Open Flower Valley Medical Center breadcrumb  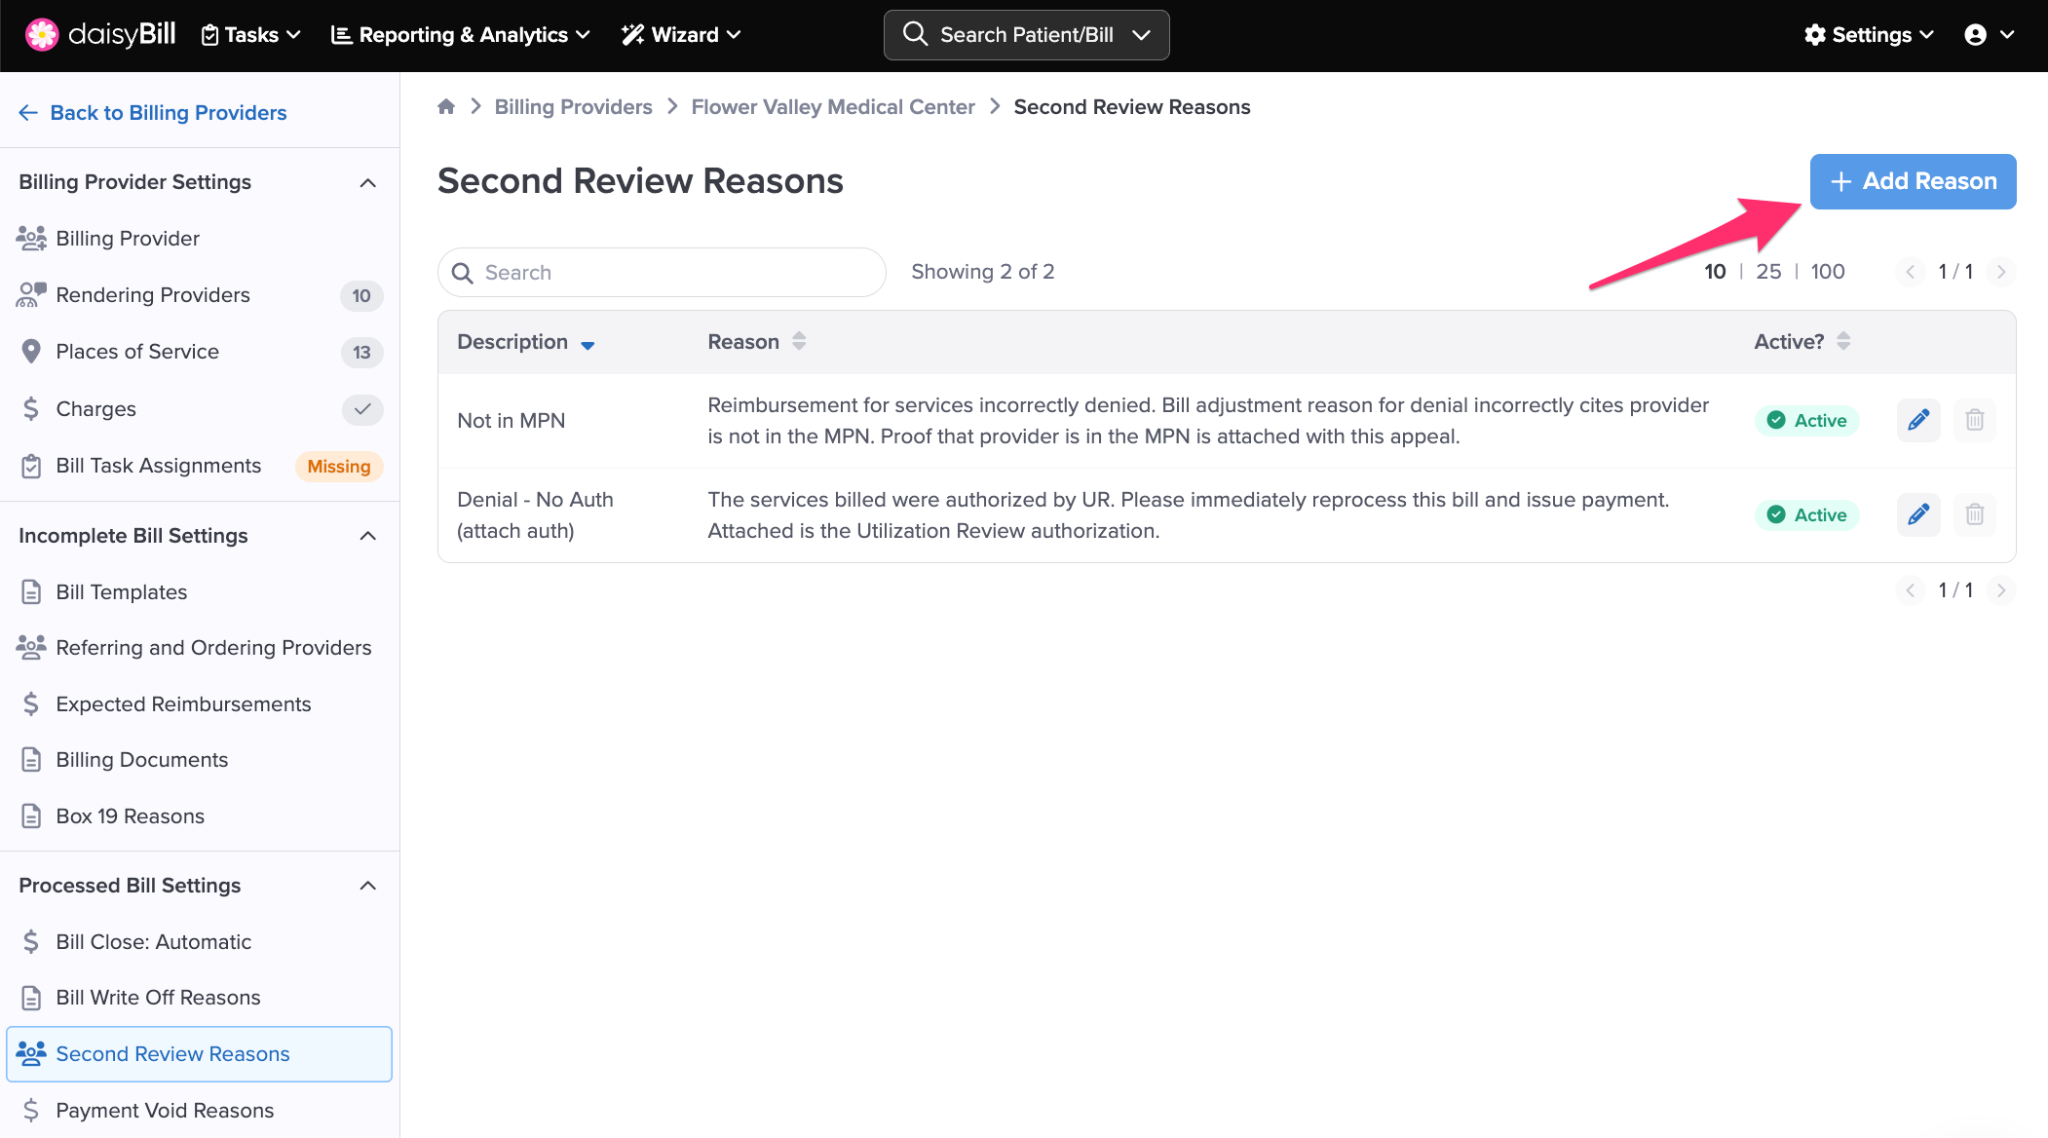(832, 107)
